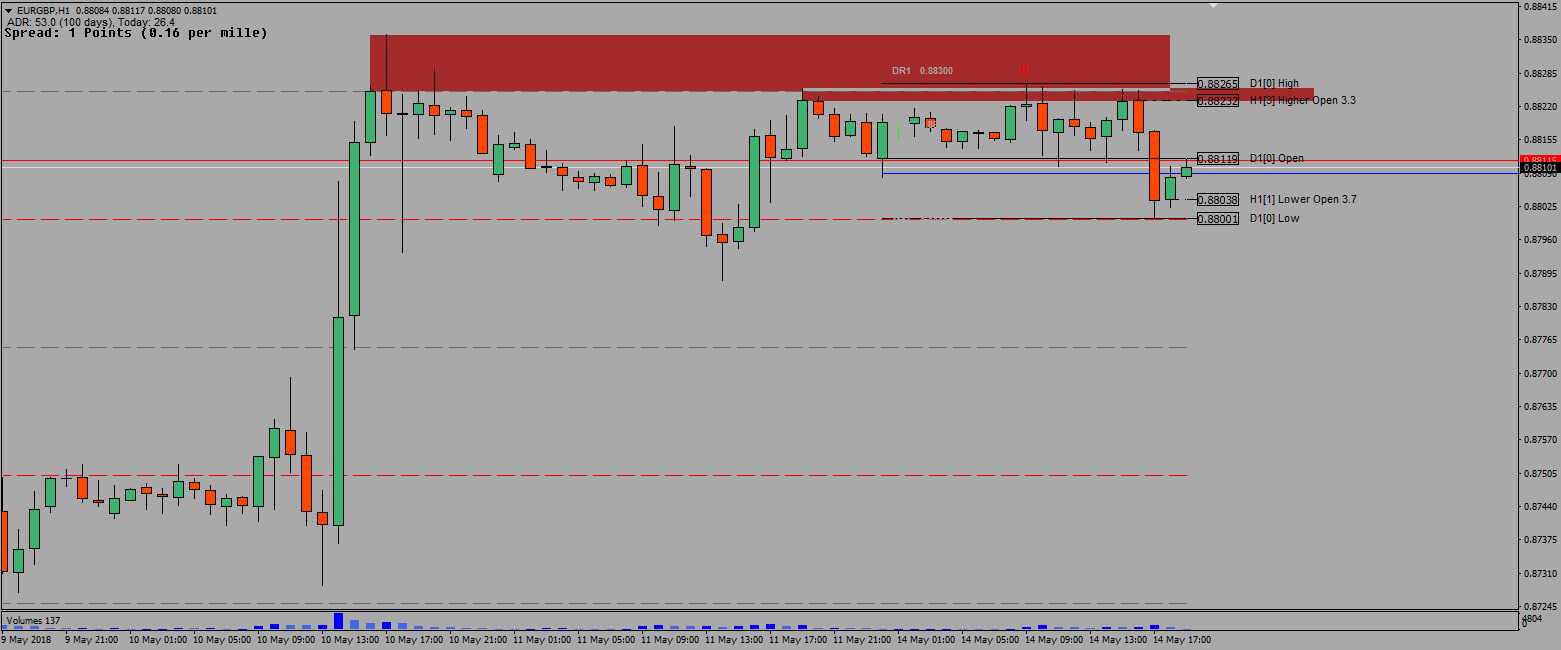Click 14 May 17:00 on the time axis

pyautogui.click(x=1182, y=639)
